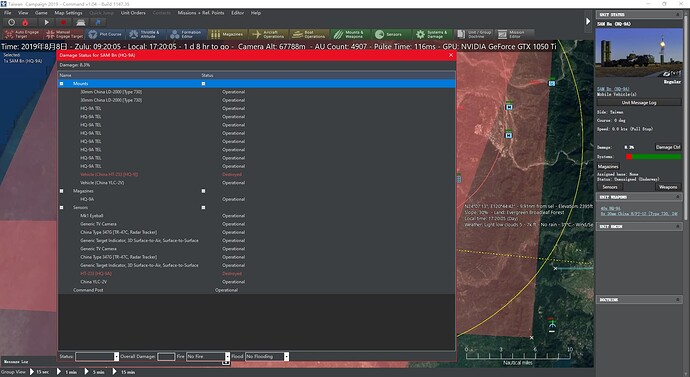Start the simulation with the play button

[x=46, y=22]
